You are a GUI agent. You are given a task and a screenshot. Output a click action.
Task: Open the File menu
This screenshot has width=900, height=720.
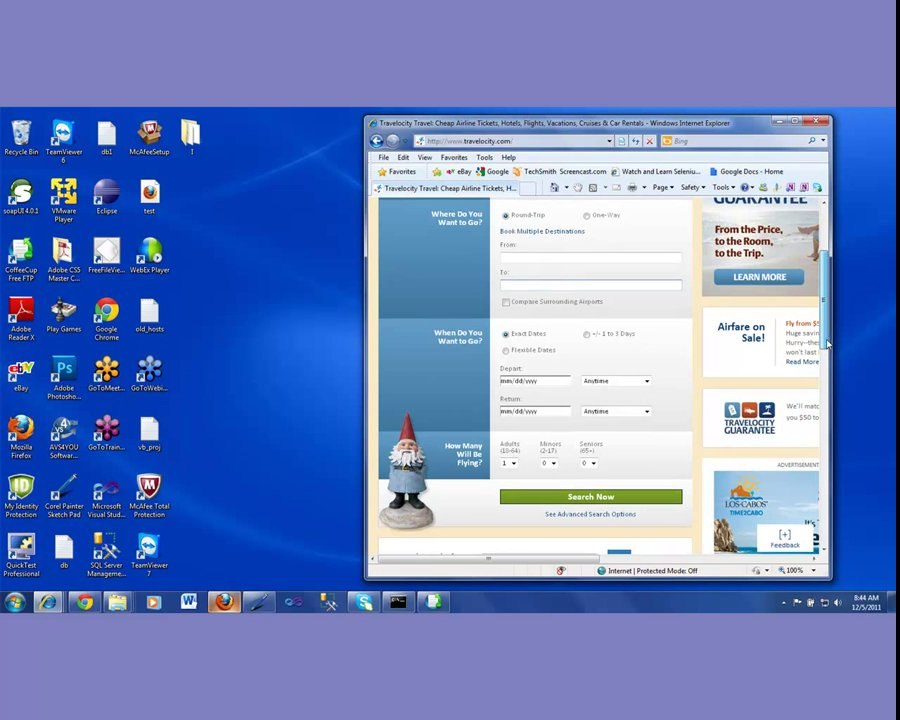pyautogui.click(x=383, y=157)
